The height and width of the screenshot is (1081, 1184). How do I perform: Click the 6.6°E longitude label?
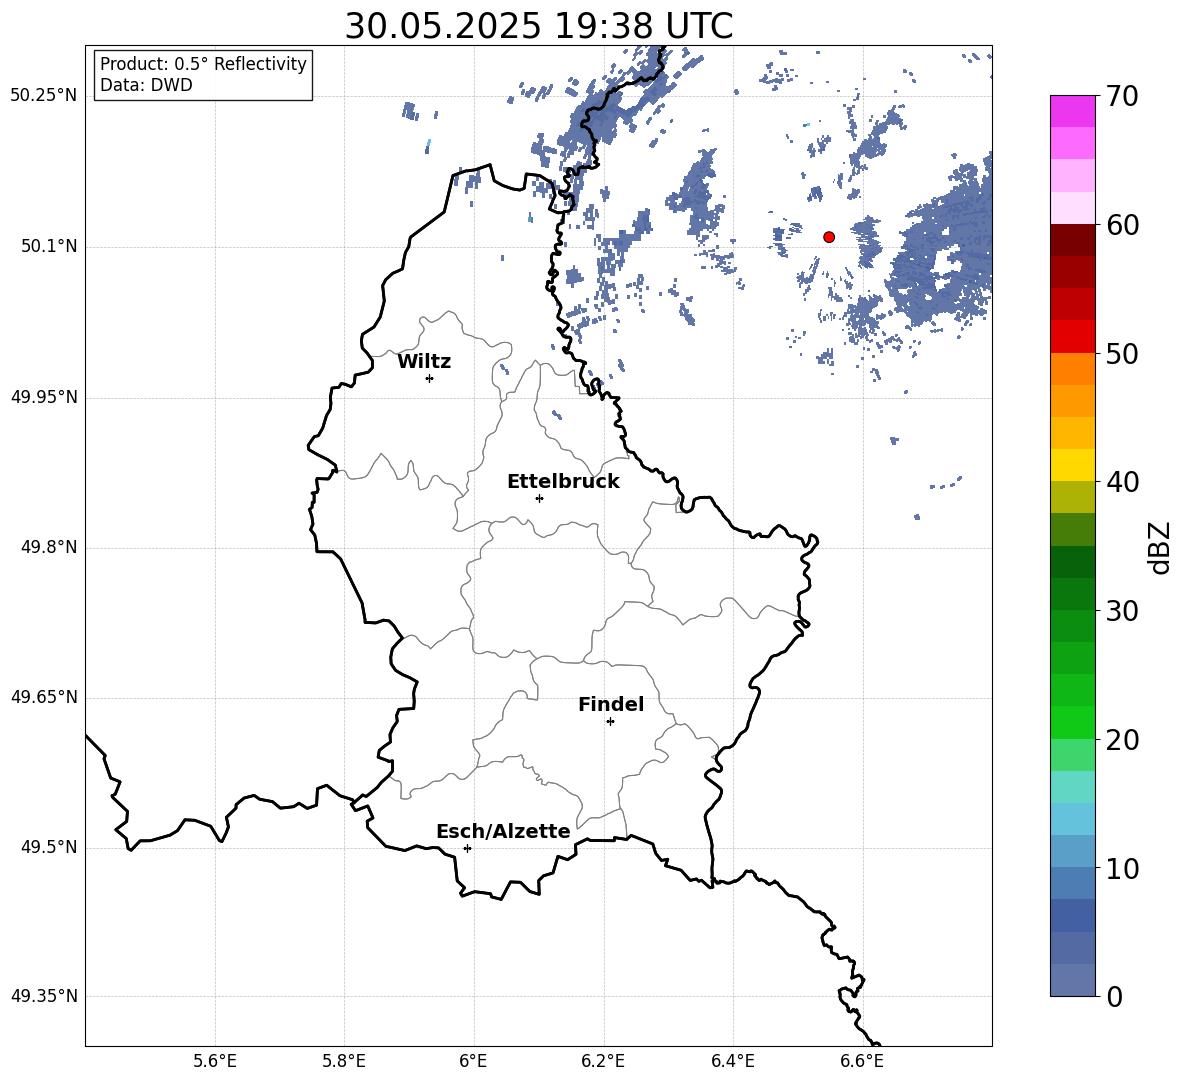[x=862, y=1061]
